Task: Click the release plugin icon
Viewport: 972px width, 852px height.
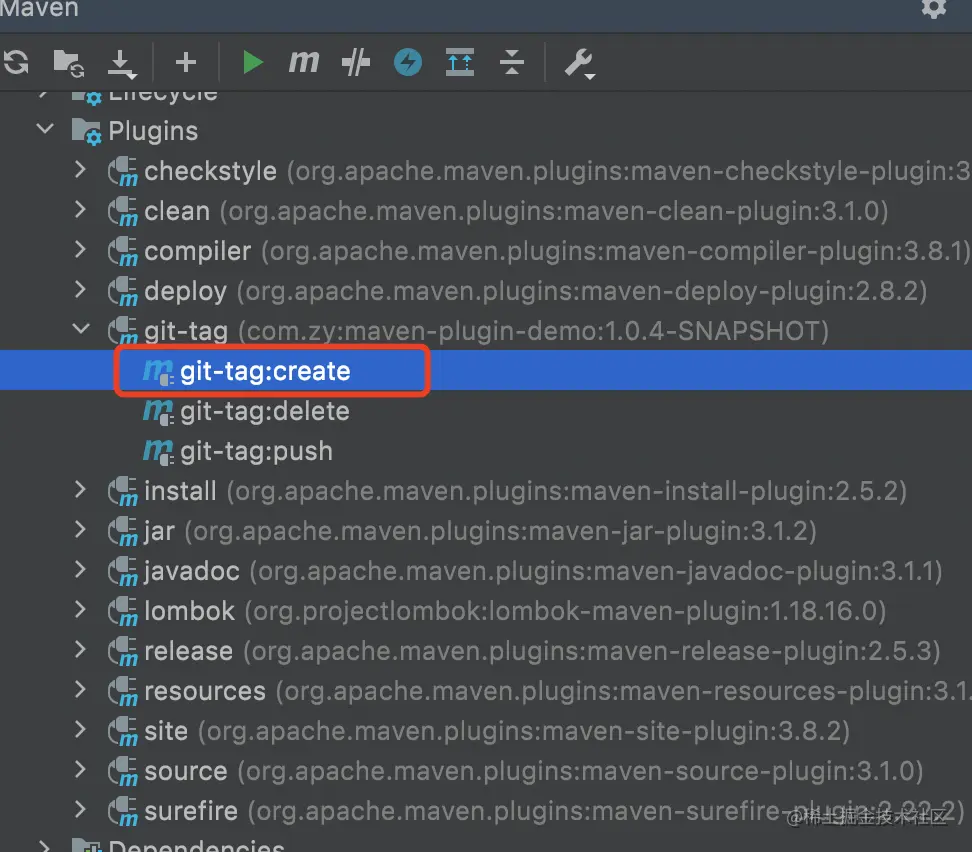Action: [123, 651]
